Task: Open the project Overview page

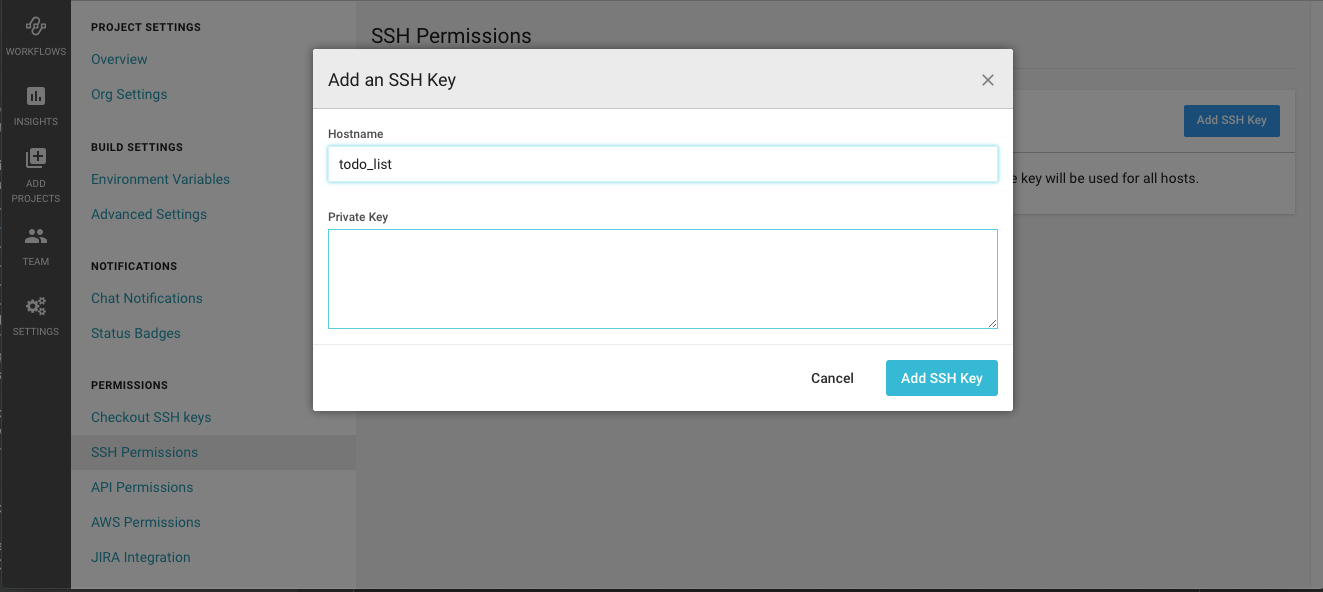Action: click(119, 59)
